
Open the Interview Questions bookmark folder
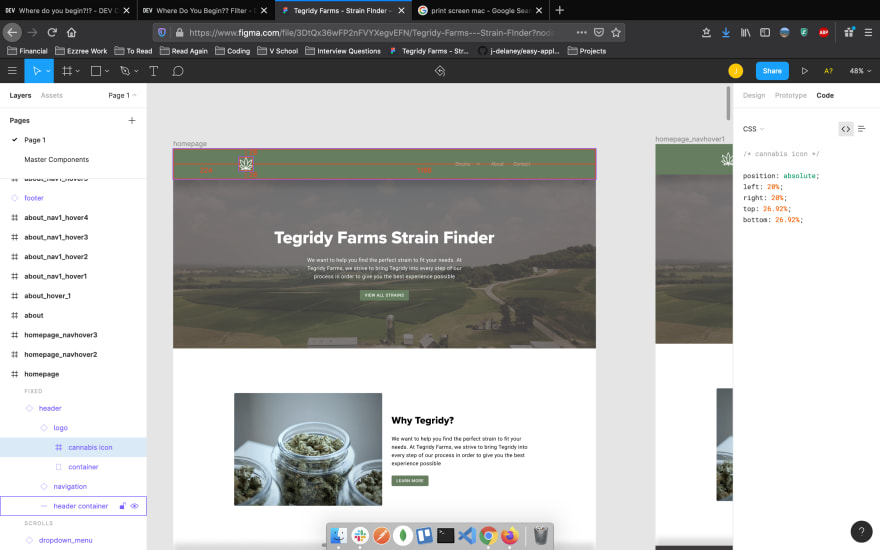[343, 51]
